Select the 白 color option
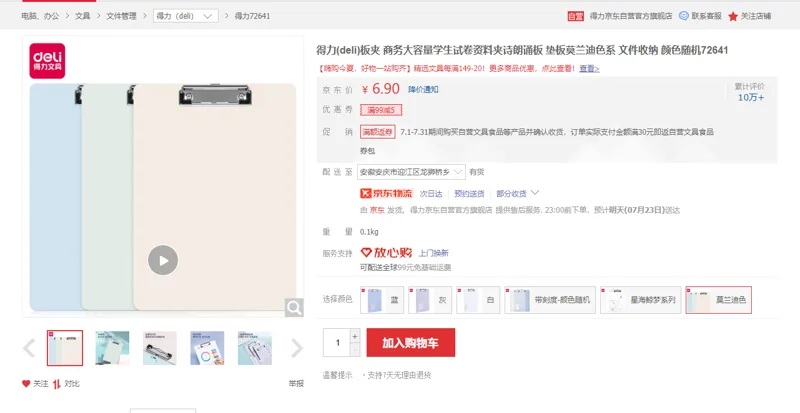 click(x=478, y=300)
